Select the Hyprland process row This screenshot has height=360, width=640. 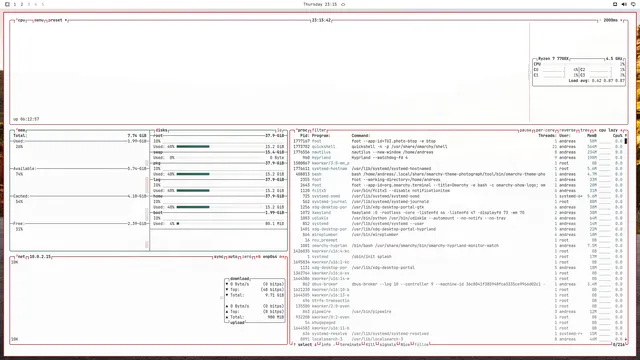coord(458,158)
